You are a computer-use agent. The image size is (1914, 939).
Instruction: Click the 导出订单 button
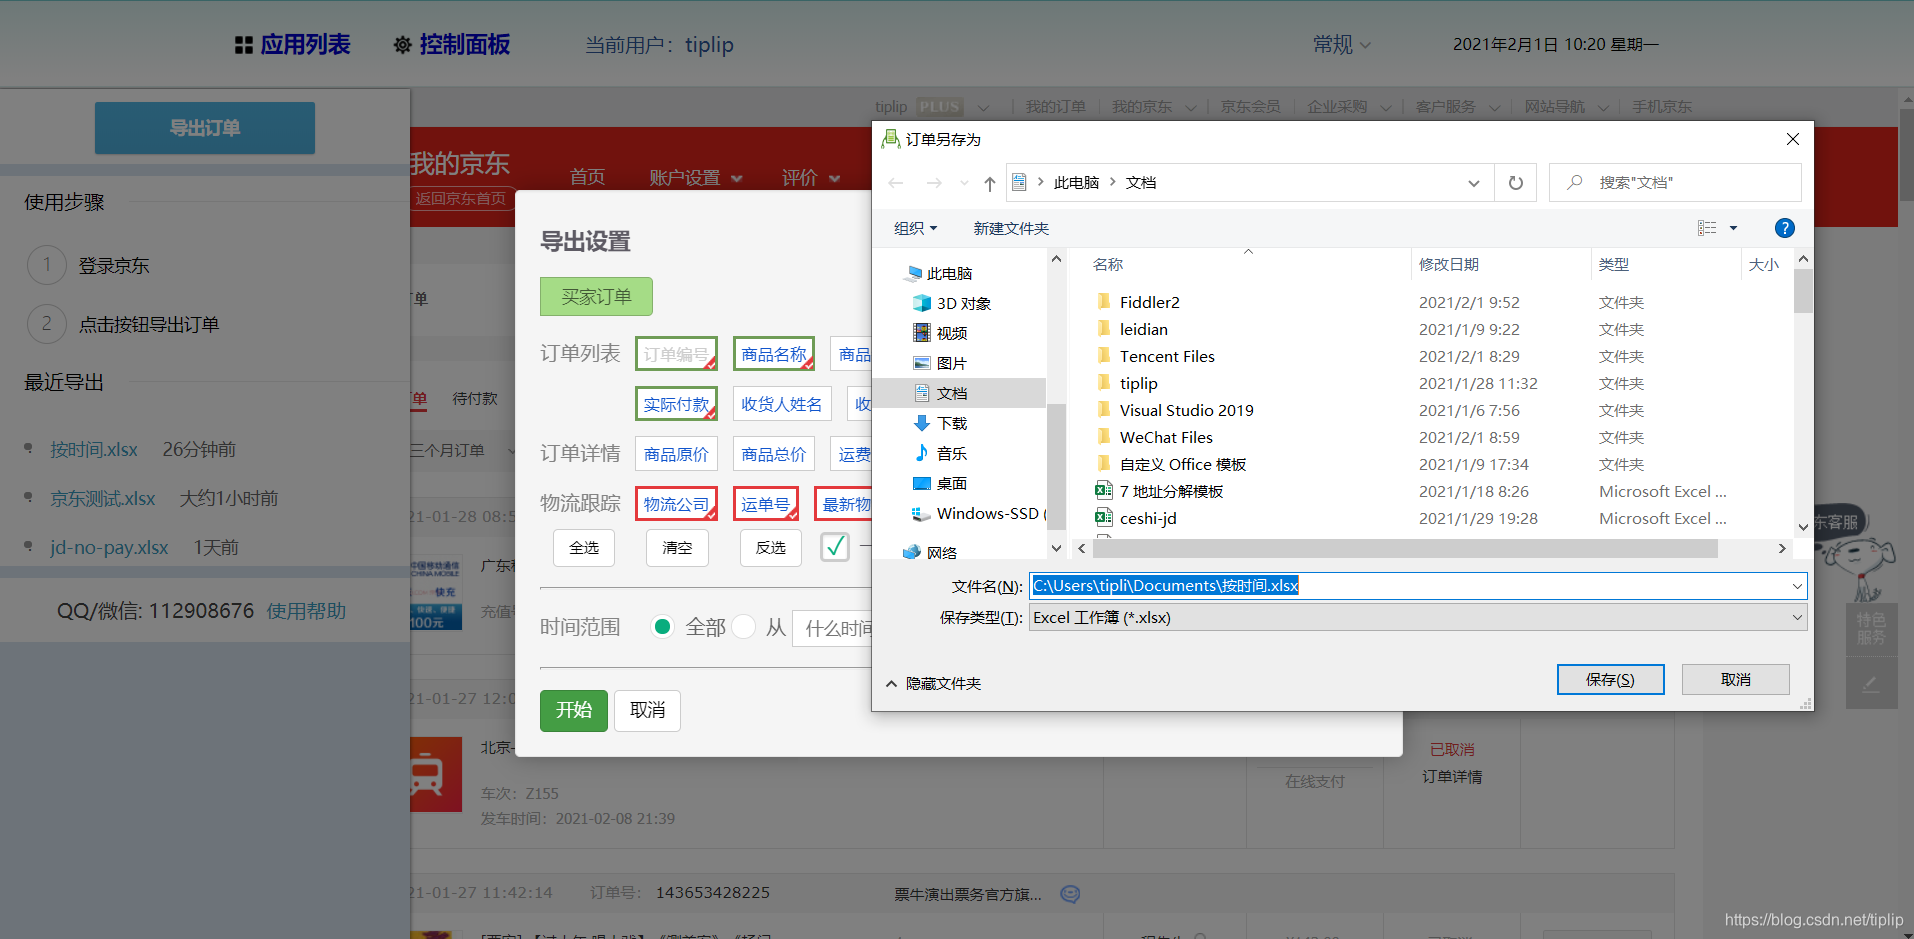(205, 128)
